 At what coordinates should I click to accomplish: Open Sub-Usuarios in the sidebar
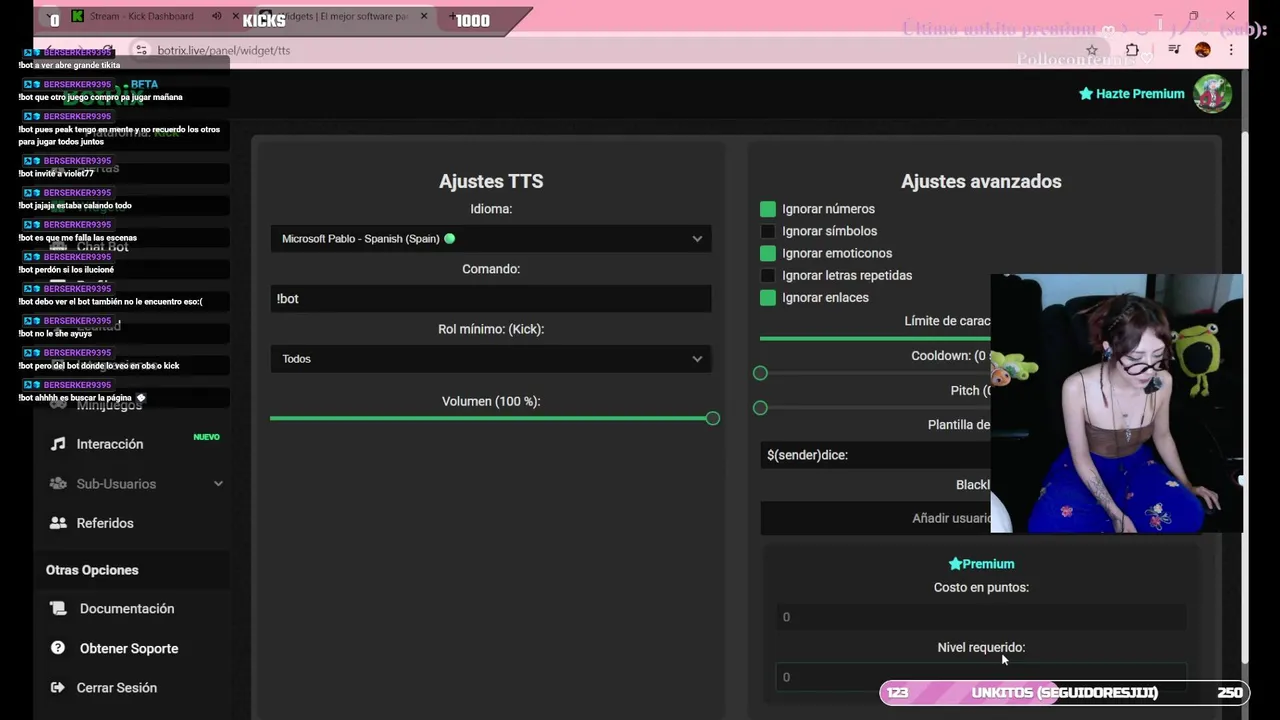point(116,484)
